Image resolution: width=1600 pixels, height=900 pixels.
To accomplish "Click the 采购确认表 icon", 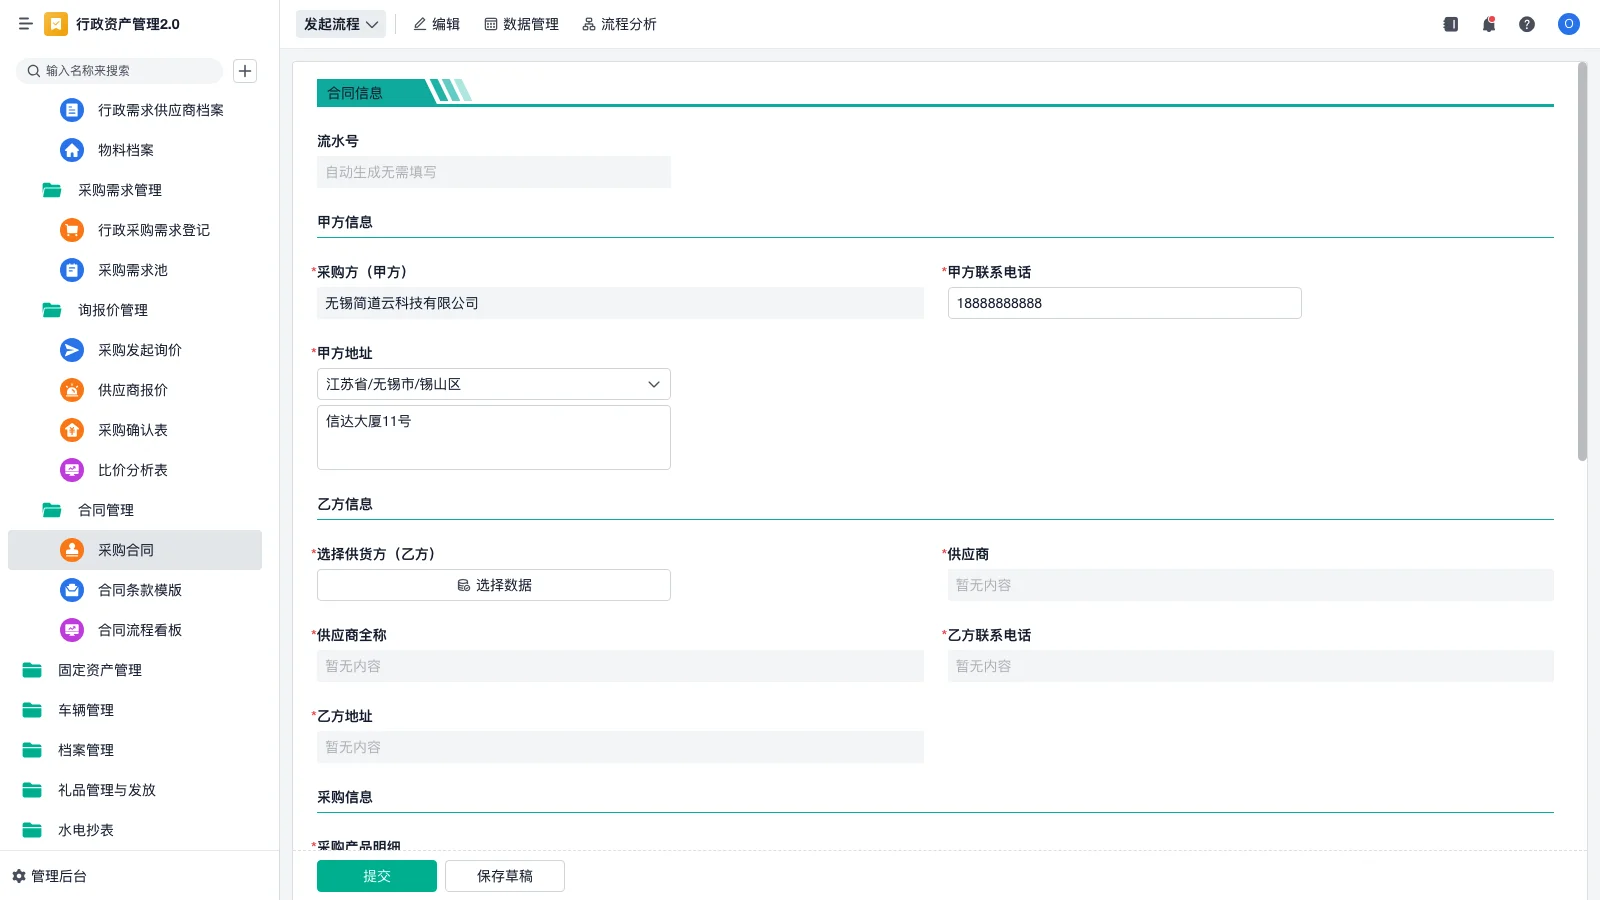I will [x=72, y=430].
